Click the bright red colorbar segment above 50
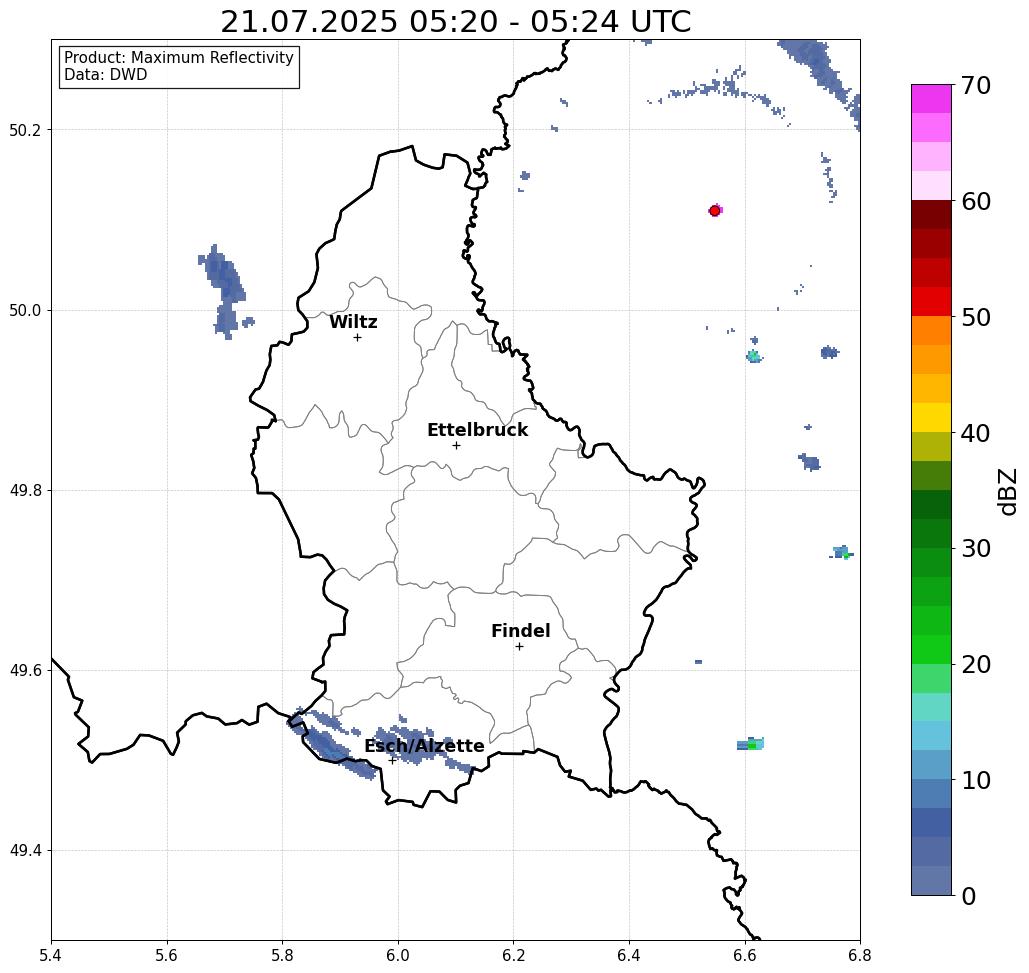Image resolution: width=1029 pixels, height=973 pixels. point(931,302)
